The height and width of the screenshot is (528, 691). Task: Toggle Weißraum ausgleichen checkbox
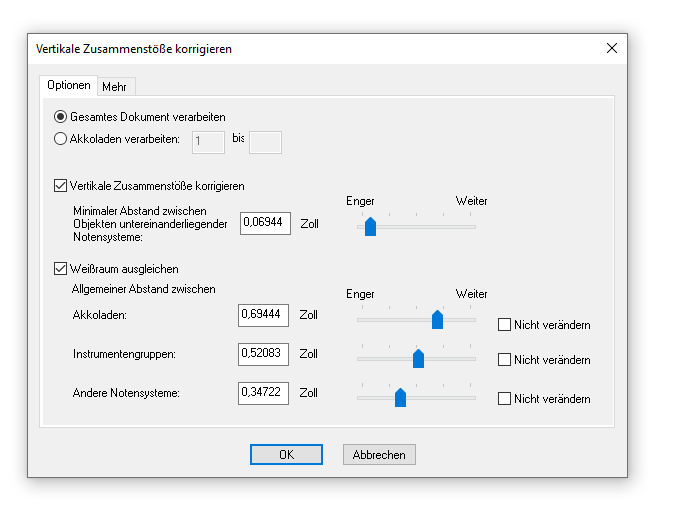coord(60,268)
